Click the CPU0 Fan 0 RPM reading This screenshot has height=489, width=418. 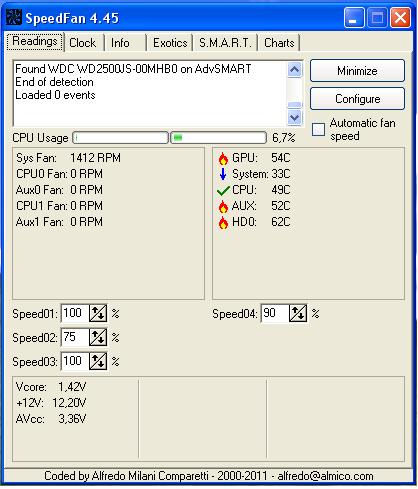click(59, 174)
